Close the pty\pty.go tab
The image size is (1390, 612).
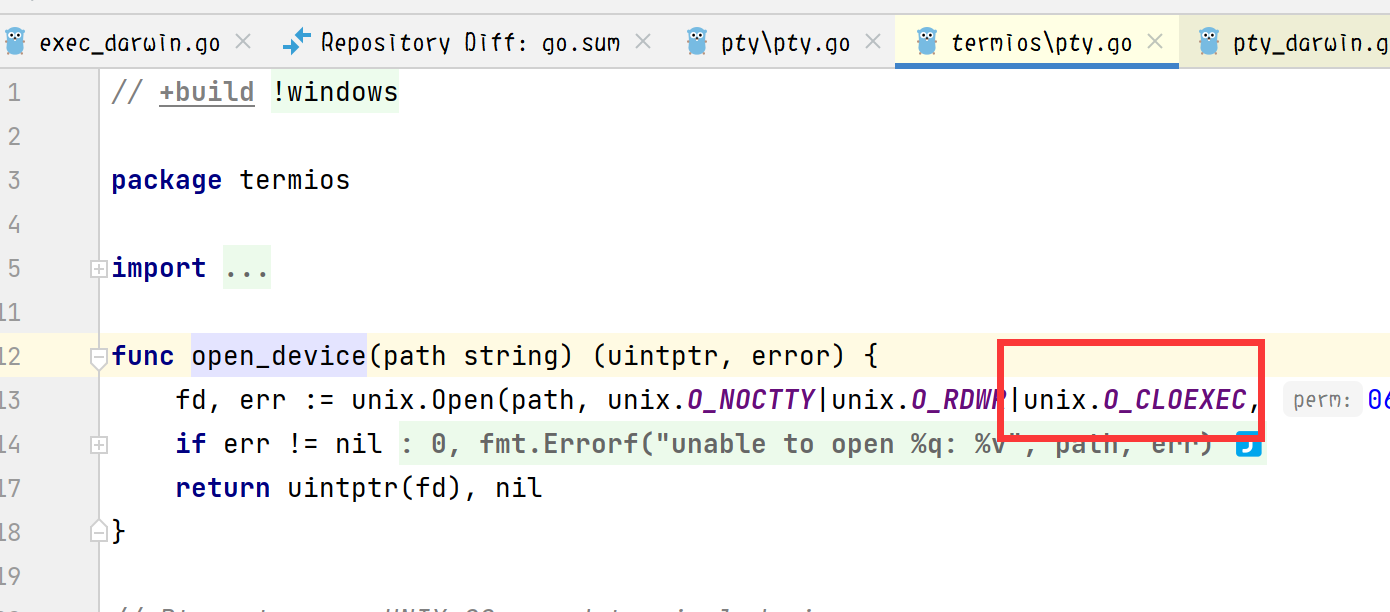tap(873, 42)
